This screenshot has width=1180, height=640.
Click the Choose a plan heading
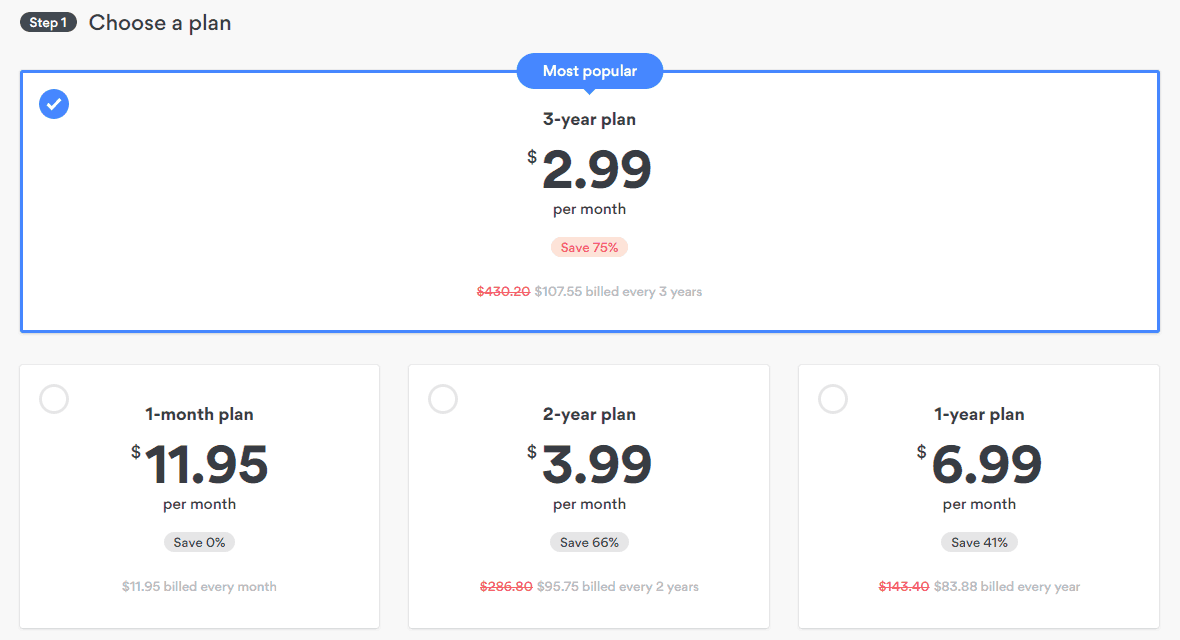(x=160, y=23)
